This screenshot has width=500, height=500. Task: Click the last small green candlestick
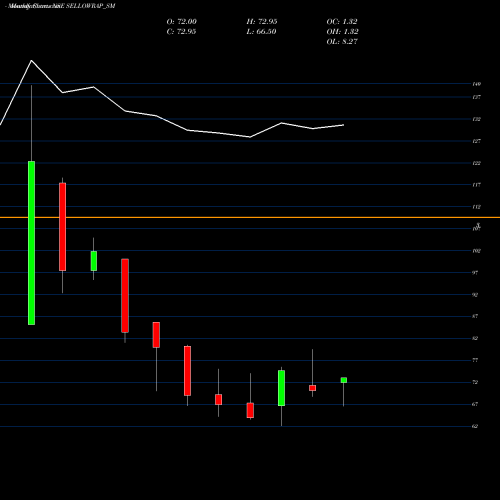click(x=344, y=380)
